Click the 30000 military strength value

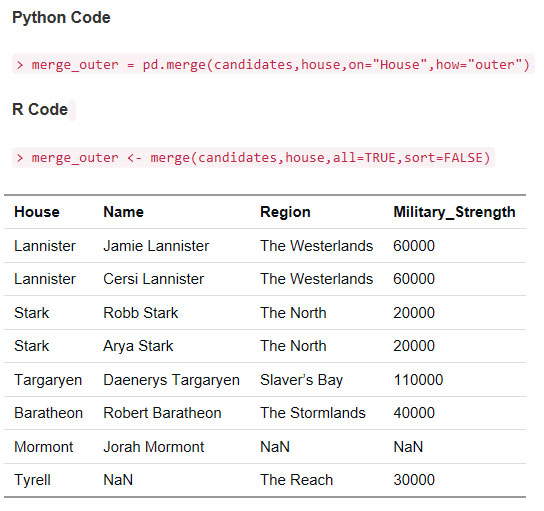[414, 480]
